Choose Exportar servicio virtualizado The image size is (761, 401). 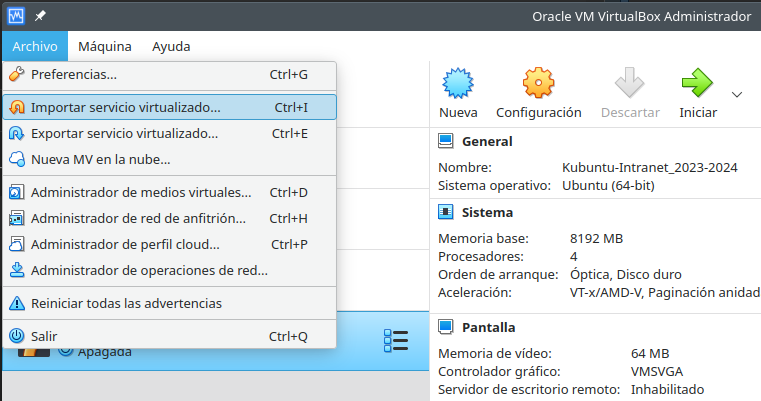(x=124, y=133)
